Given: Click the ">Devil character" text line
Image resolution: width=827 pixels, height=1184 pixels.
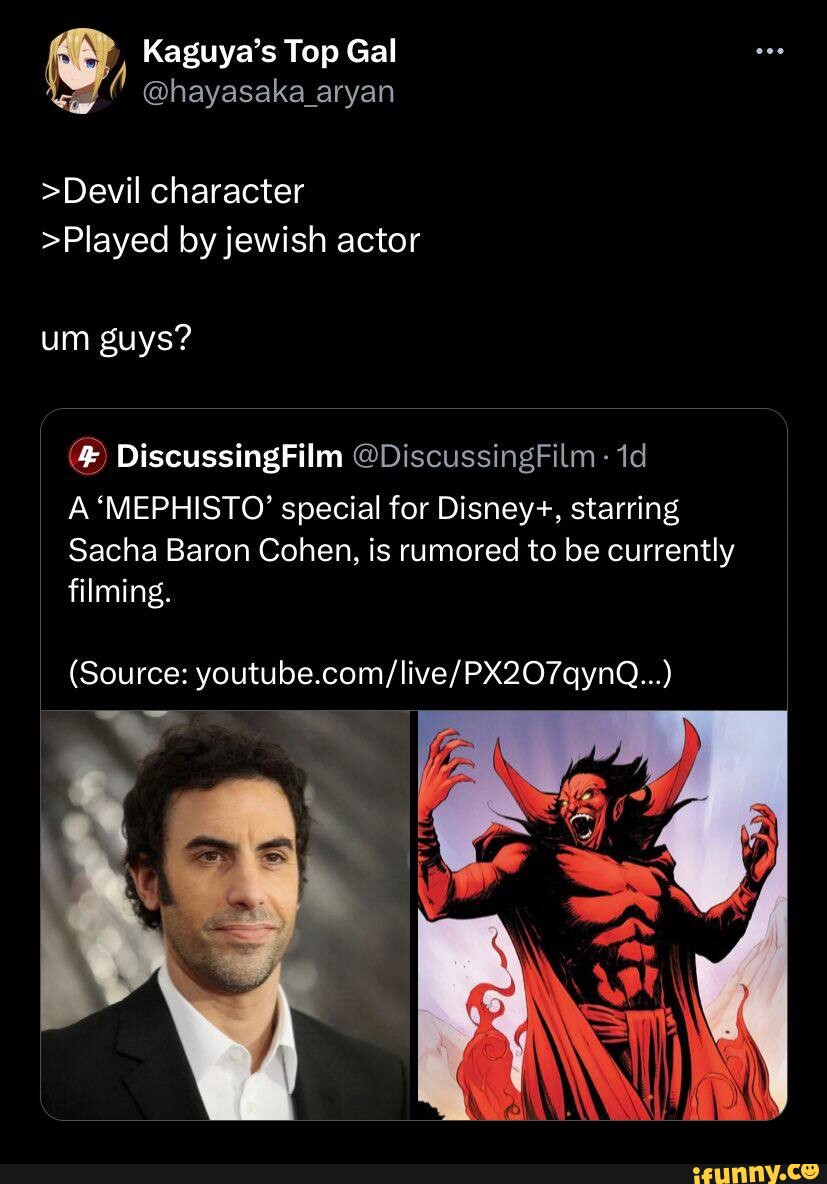Looking at the screenshot, I should click(x=171, y=190).
